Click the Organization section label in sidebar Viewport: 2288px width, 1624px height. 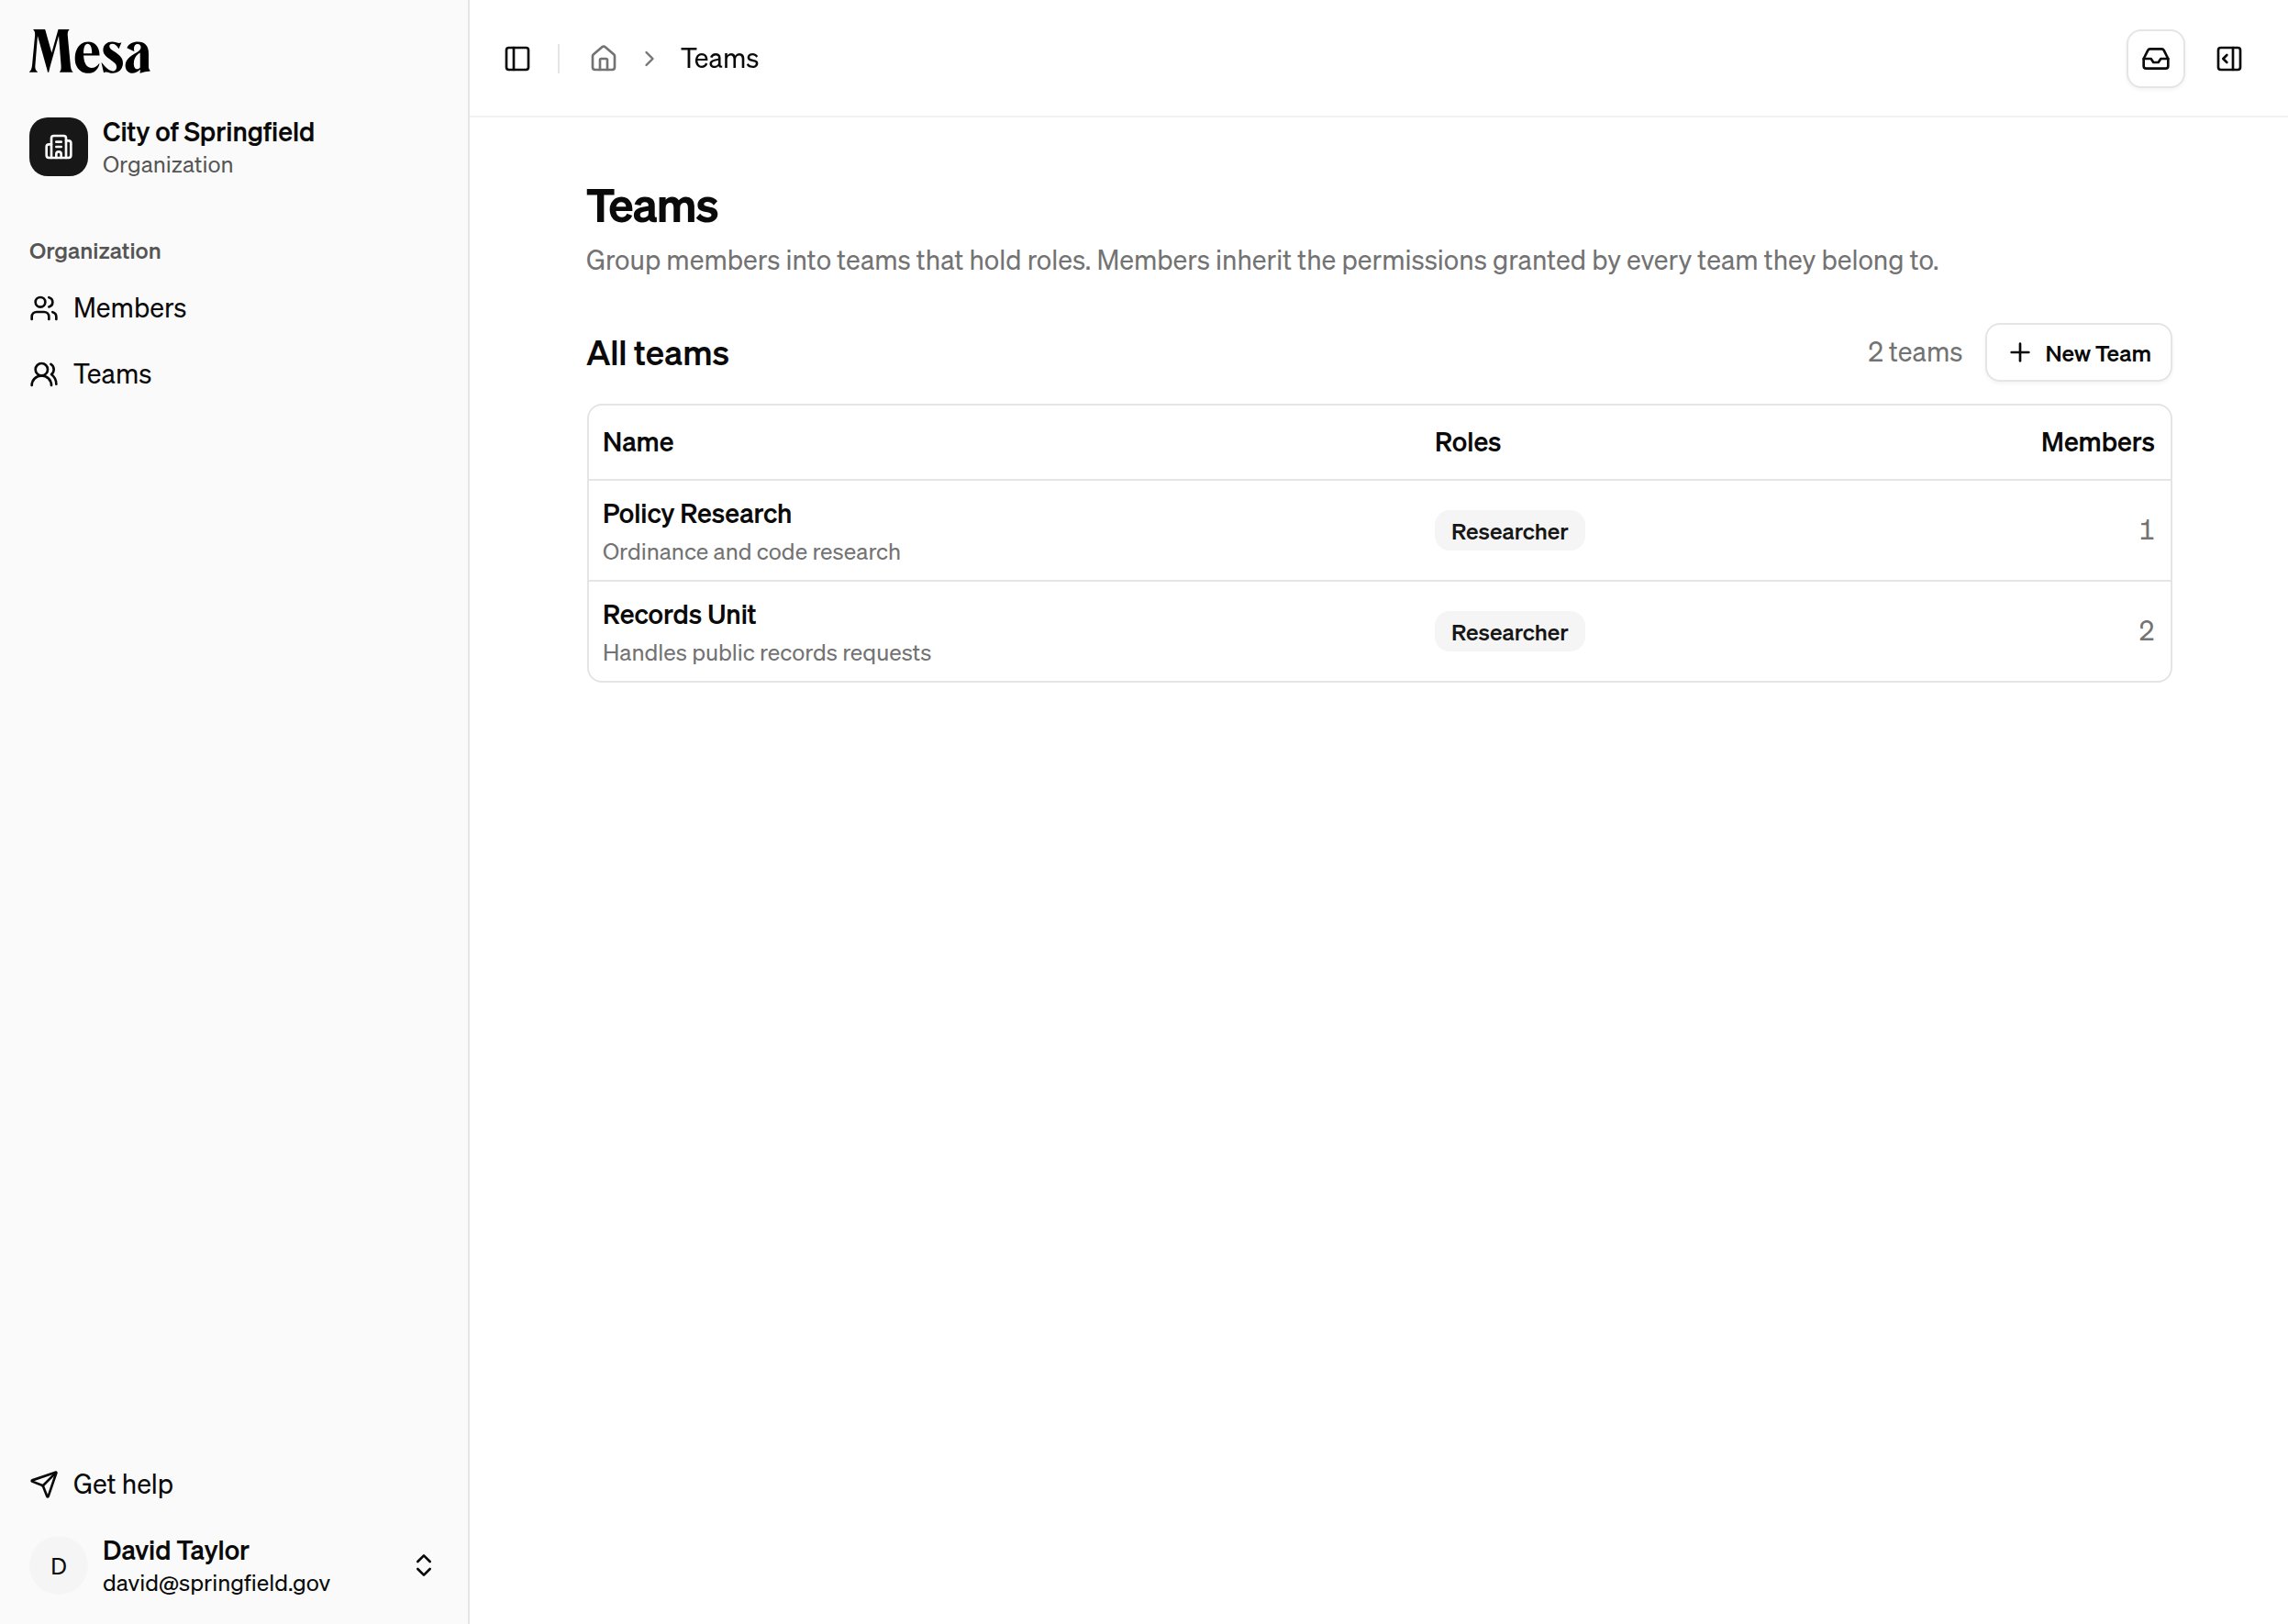95,251
